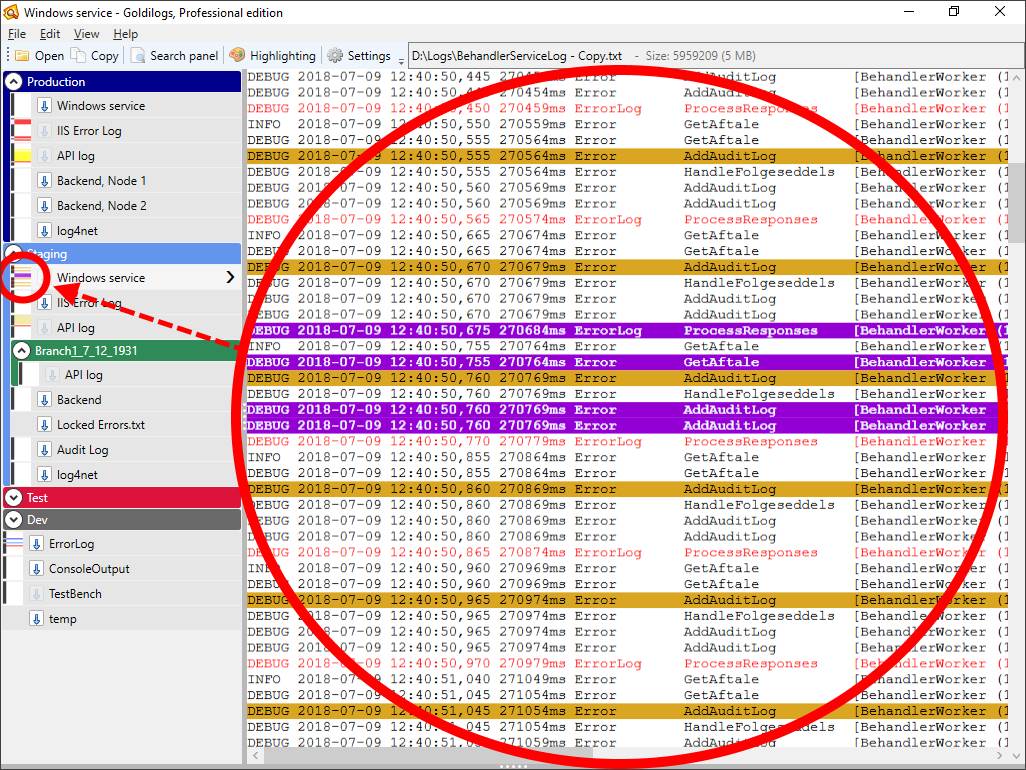This screenshot has height=770, width=1026.
Task: Open the Edit menu
Action: pyautogui.click(x=49, y=33)
